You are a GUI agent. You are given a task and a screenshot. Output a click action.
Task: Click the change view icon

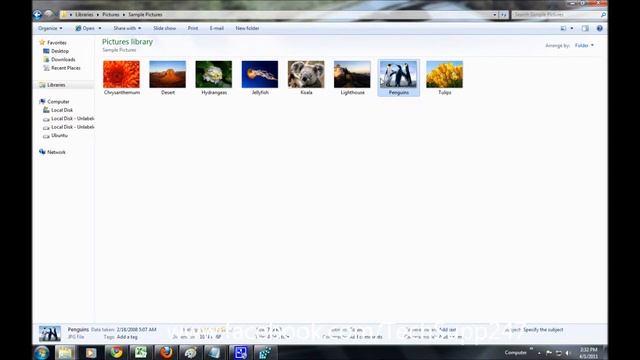[x=563, y=28]
